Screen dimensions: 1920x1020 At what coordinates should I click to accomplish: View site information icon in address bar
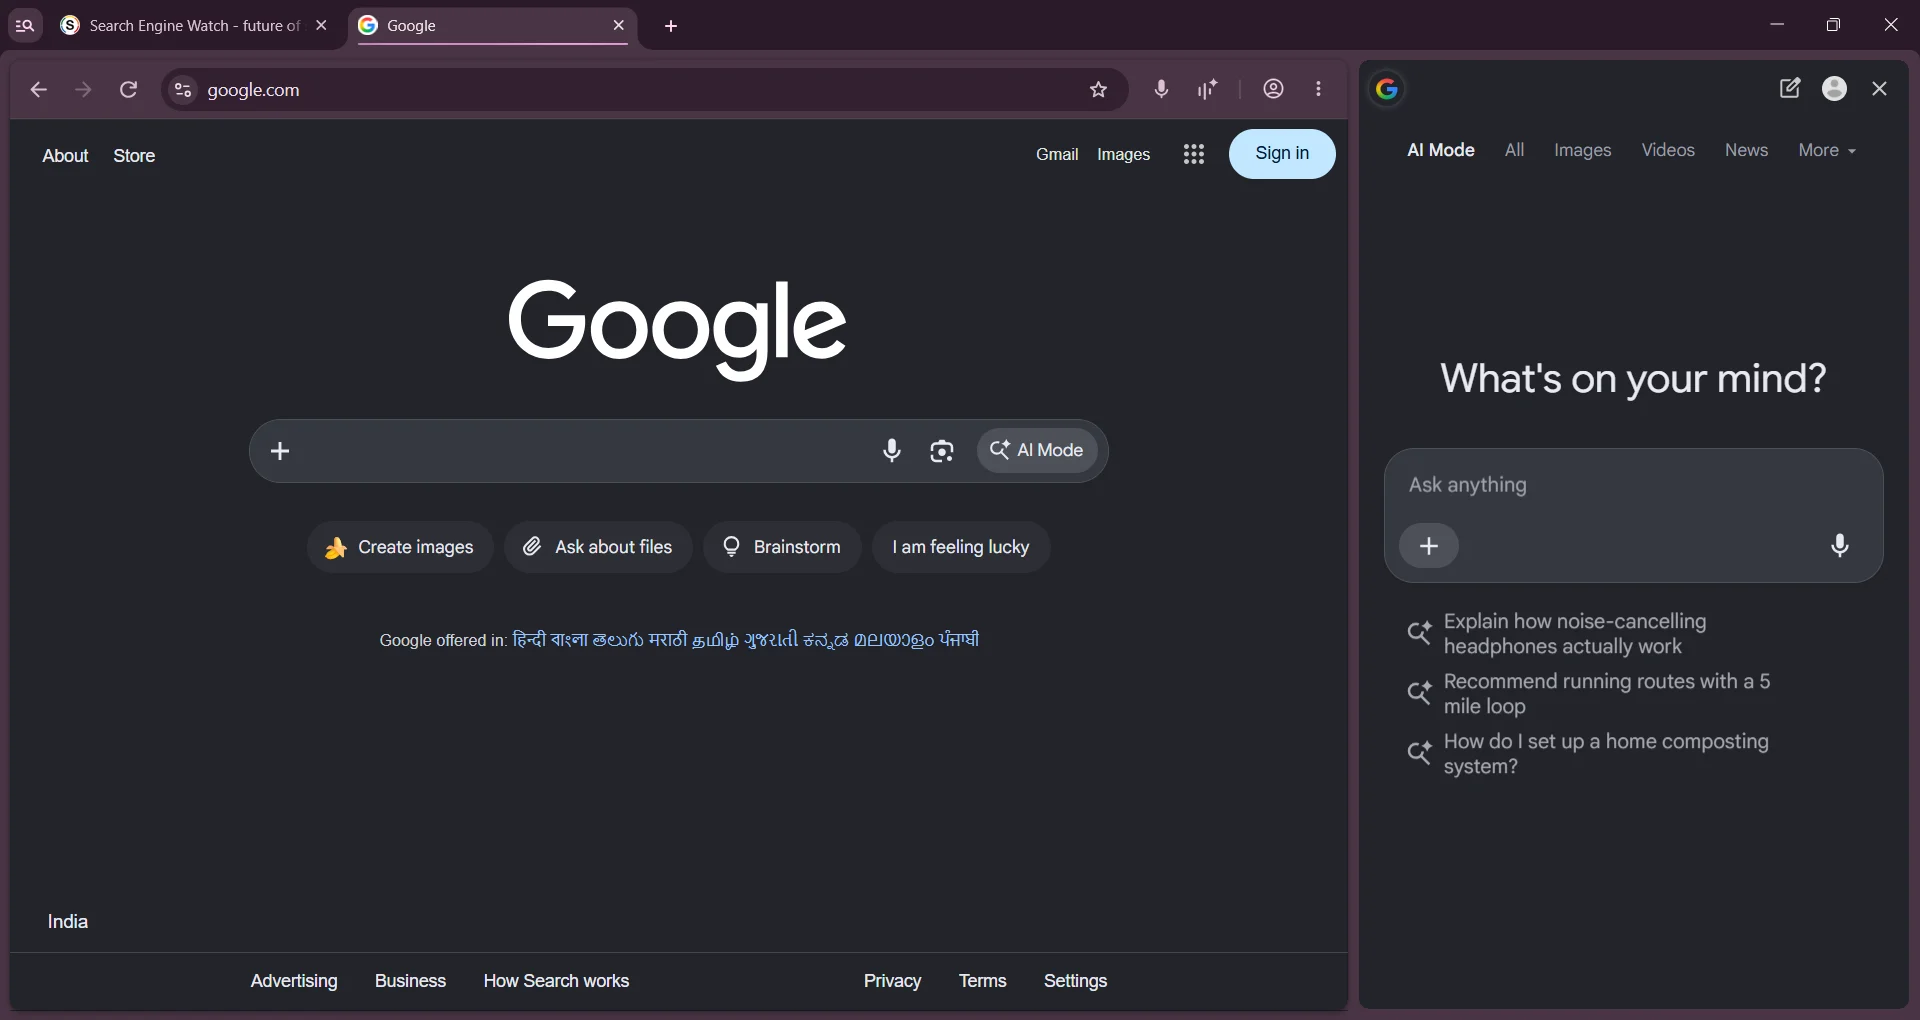click(182, 90)
